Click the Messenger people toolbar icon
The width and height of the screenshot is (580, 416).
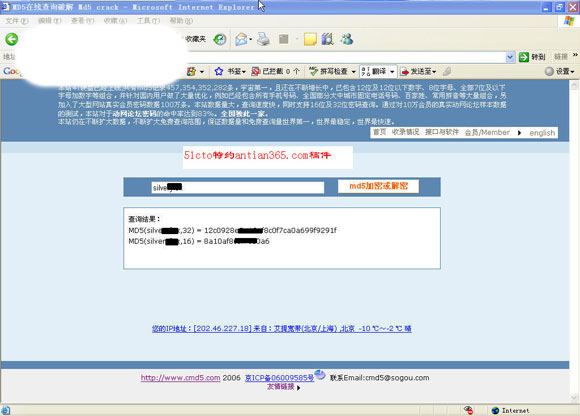347,39
